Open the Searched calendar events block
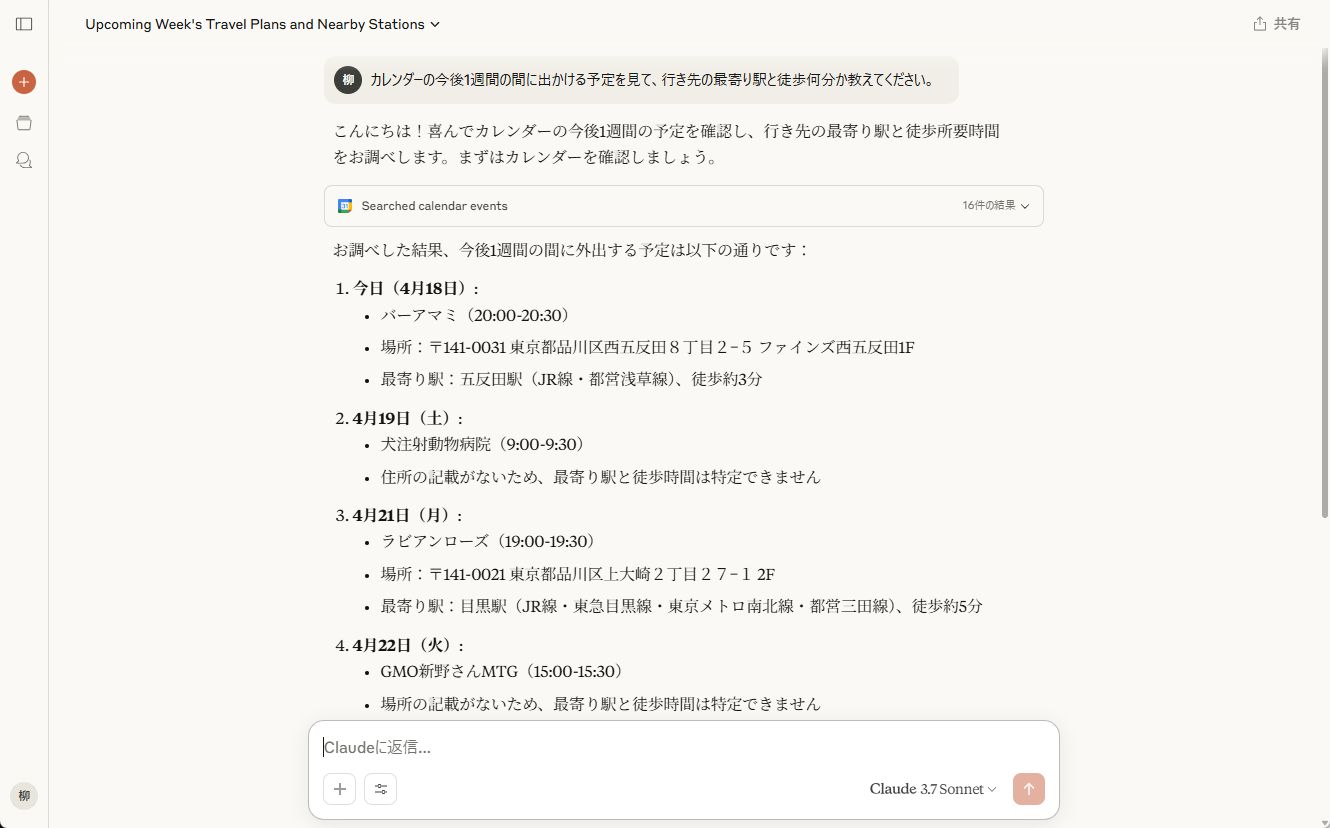Screen dimensions: 1330x828 (683, 206)
